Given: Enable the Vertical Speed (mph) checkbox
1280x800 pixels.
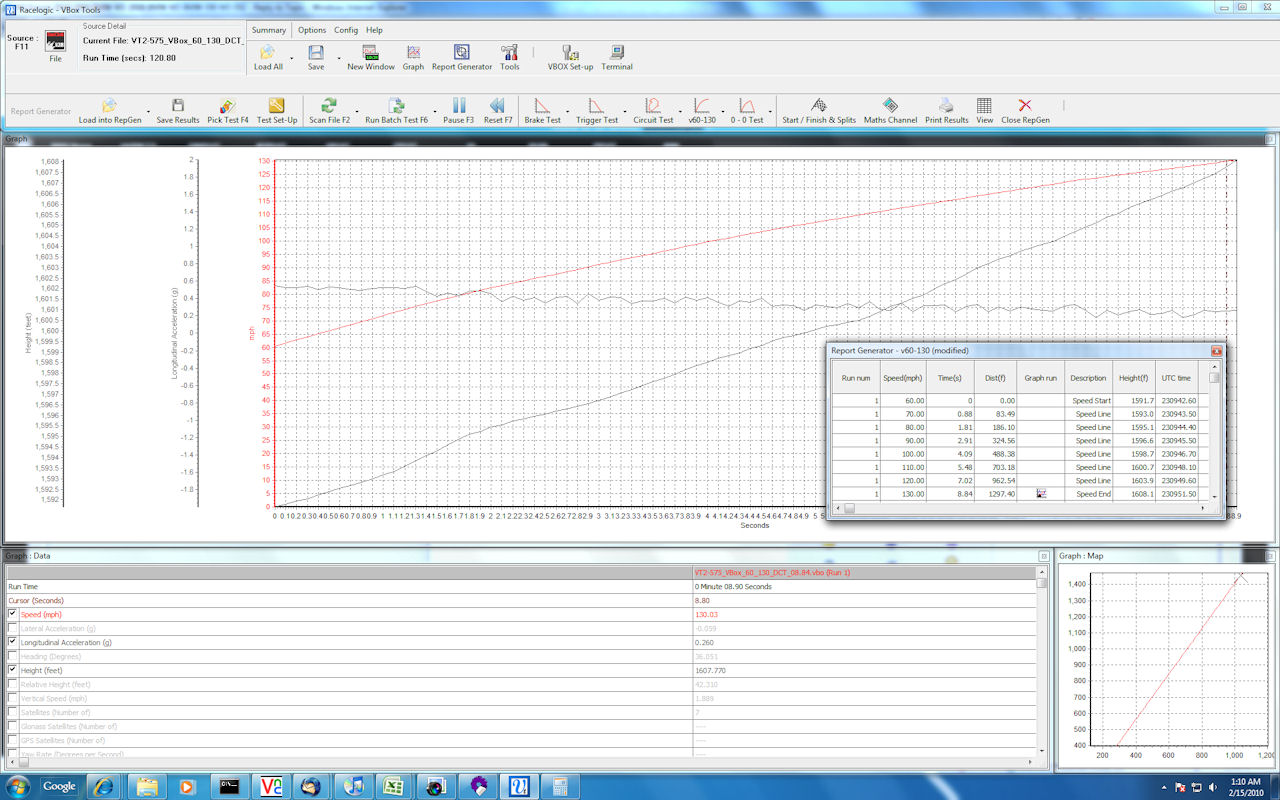Looking at the screenshot, I should (x=13, y=698).
